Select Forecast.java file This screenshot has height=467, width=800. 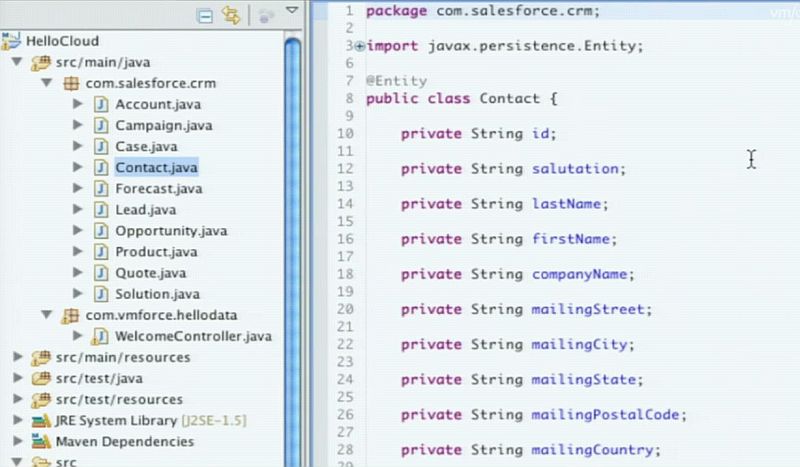tap(159, 188)
